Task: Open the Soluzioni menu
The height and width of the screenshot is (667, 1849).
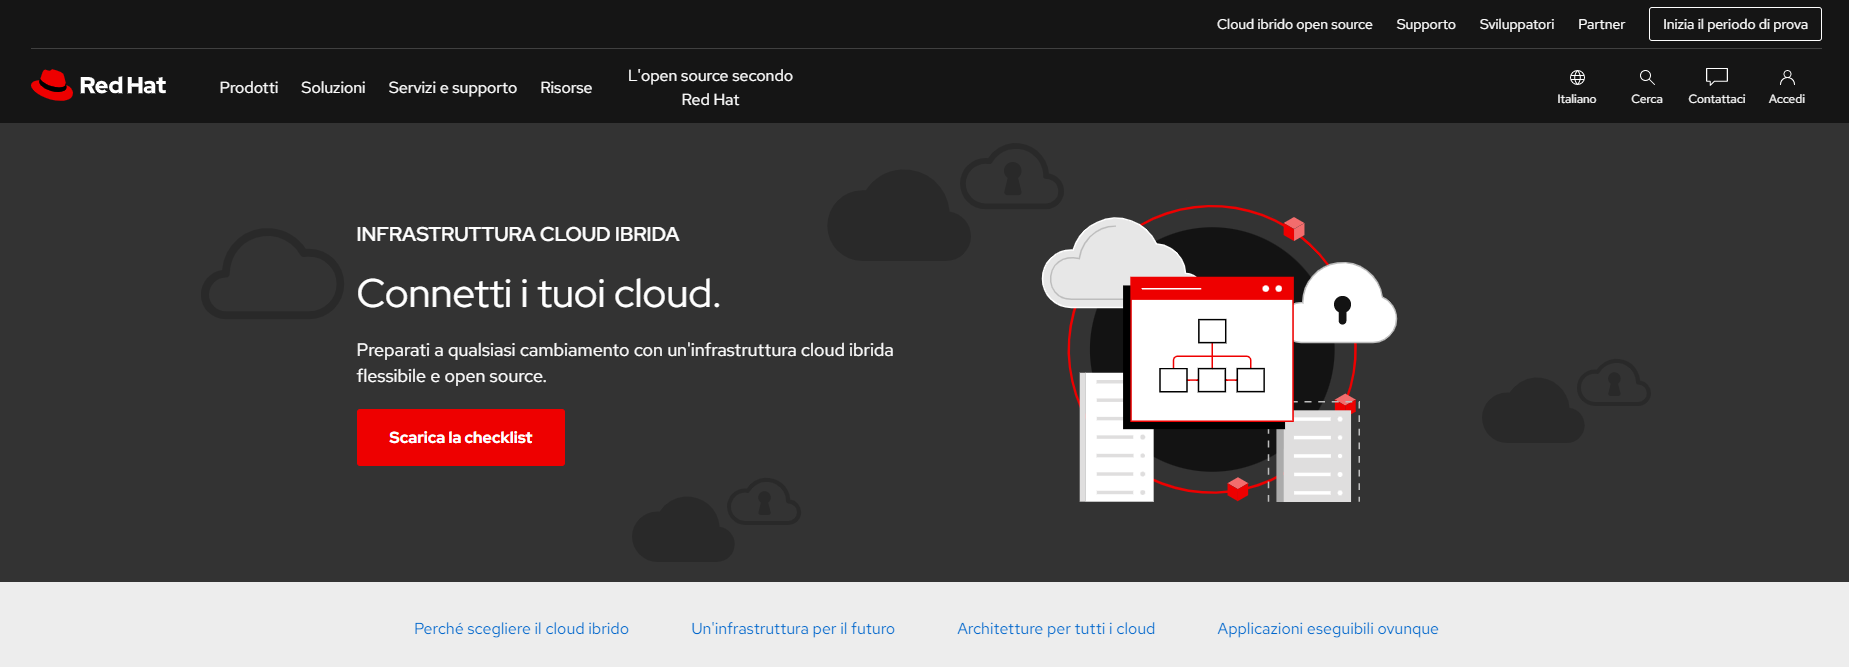Action: 333,88
